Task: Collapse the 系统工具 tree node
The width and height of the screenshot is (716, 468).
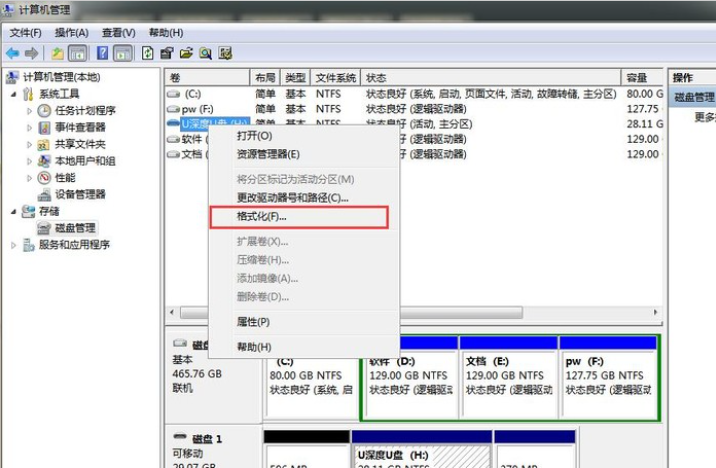Action: pyautogui.click(x=14, y=95)
